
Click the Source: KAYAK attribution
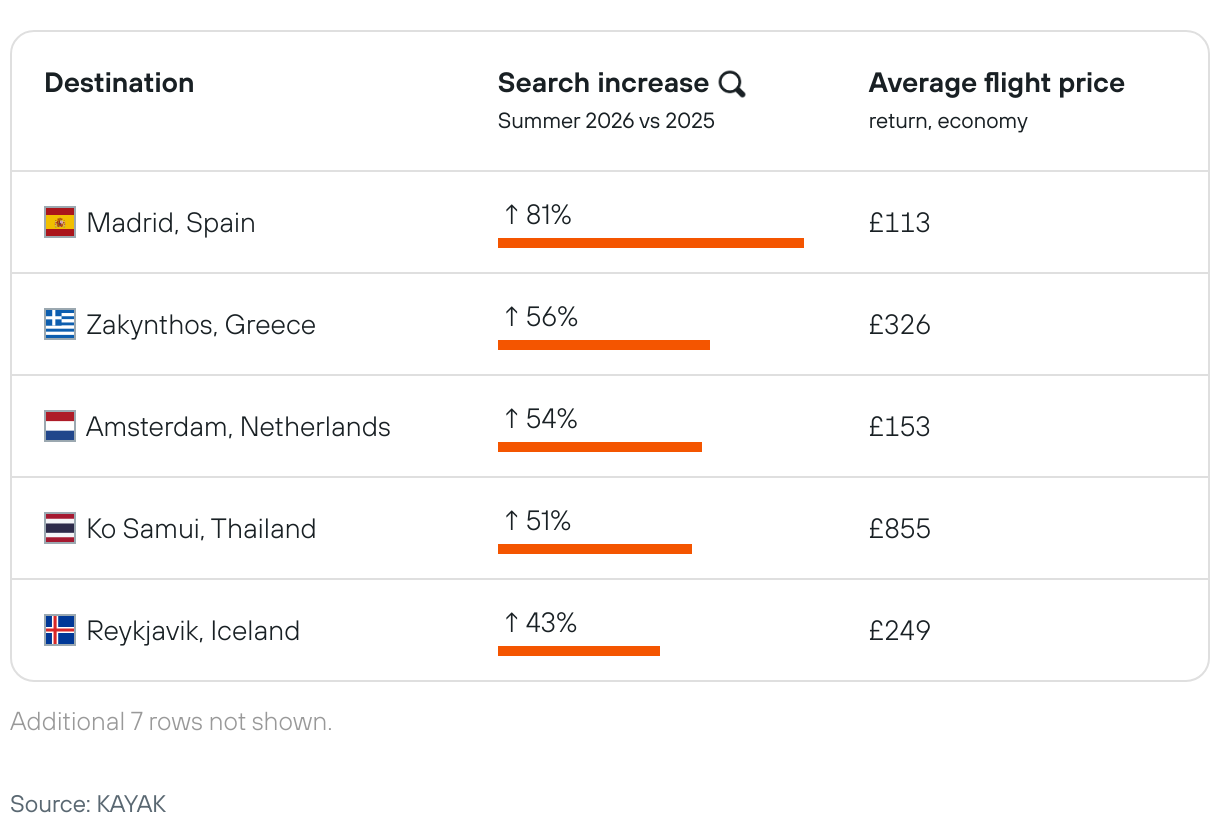(88, 803)
